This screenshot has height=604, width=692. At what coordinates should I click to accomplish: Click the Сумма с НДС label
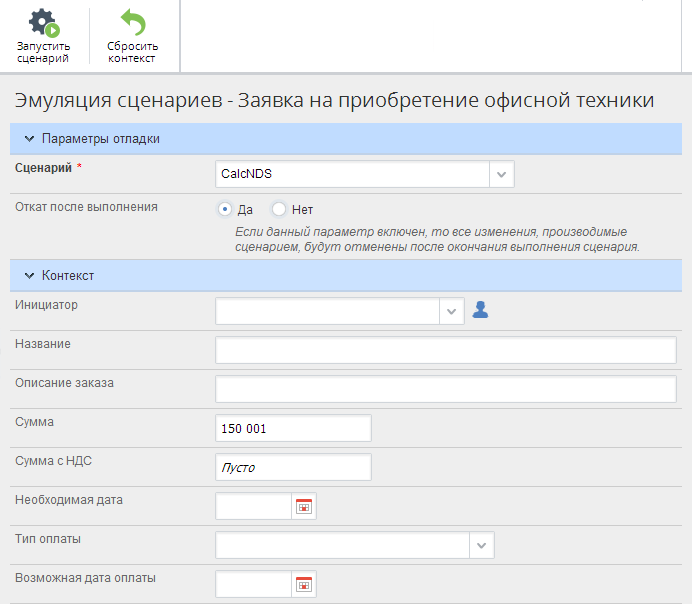pyautogui.click(x=53, y=461)
